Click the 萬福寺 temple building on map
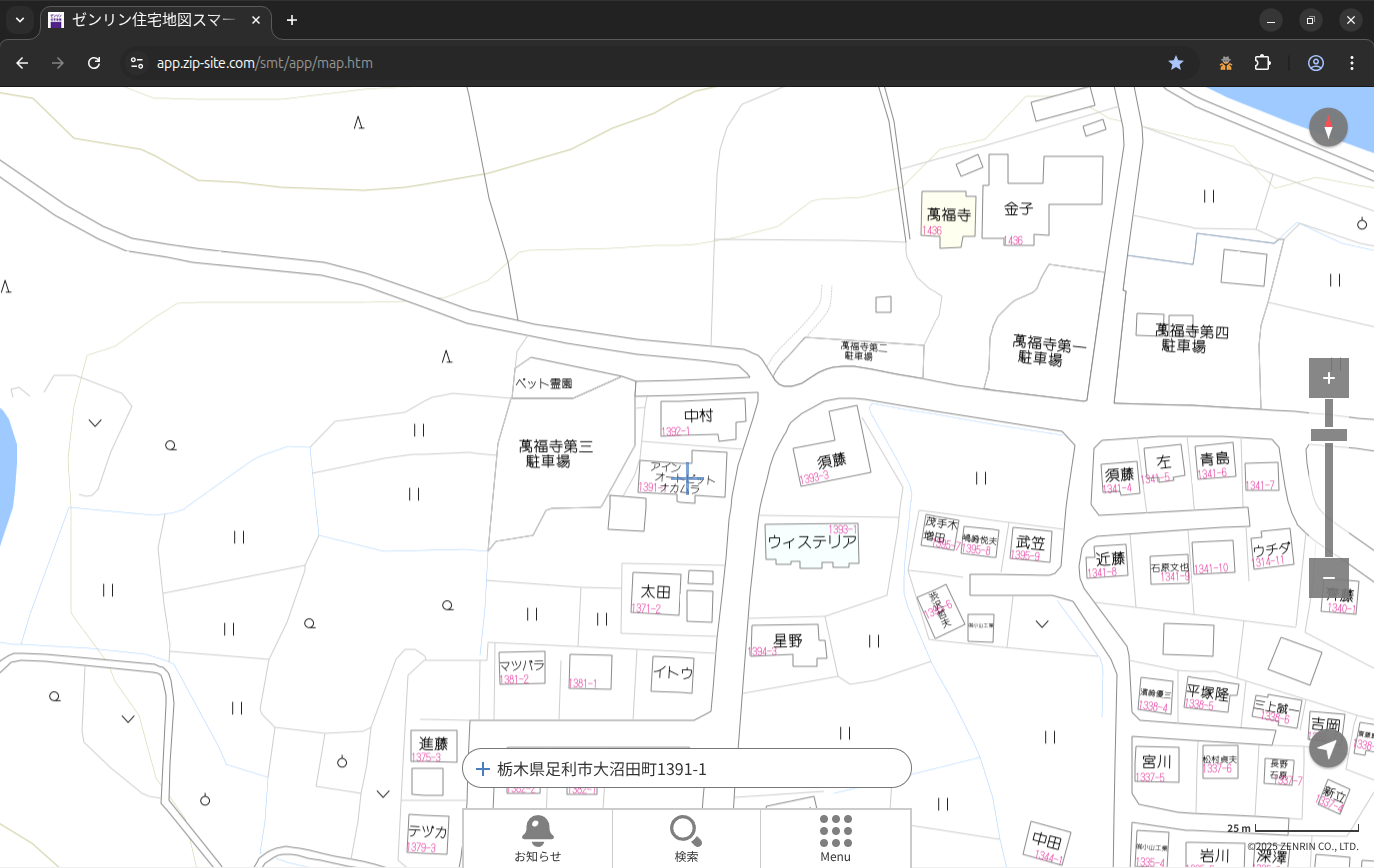 947,214
